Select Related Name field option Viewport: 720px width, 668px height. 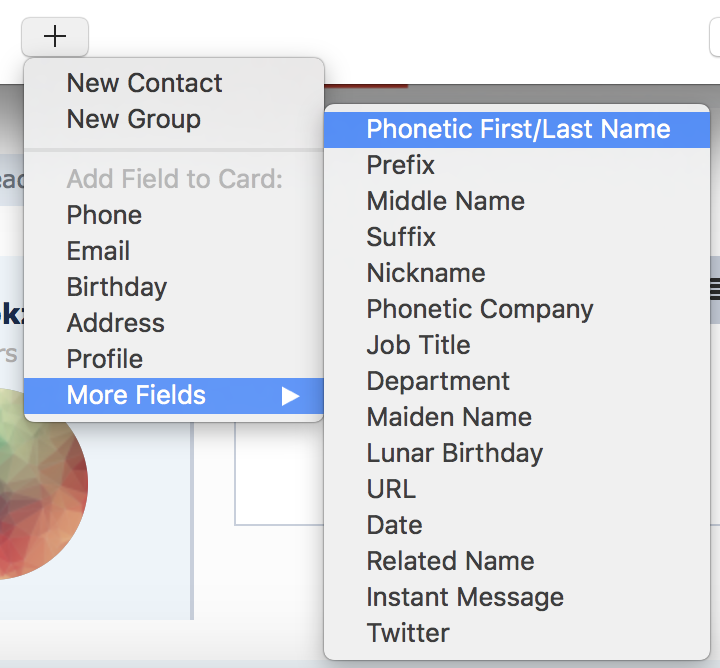pos(450,561)
